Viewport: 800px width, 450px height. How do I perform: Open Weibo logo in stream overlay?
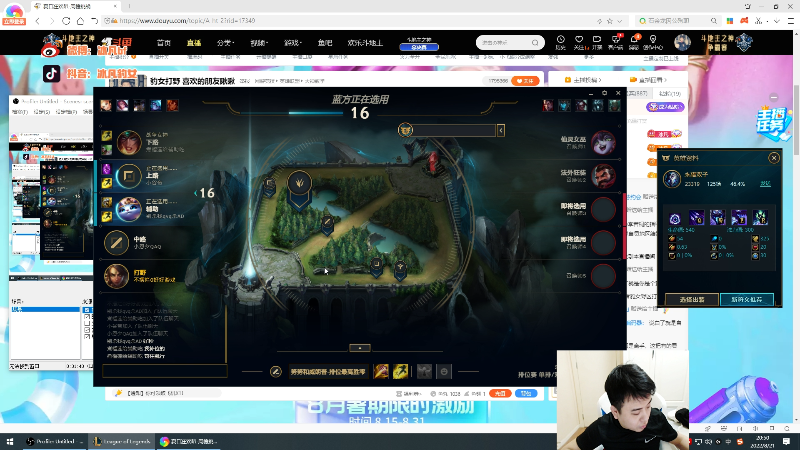(50, 50)
